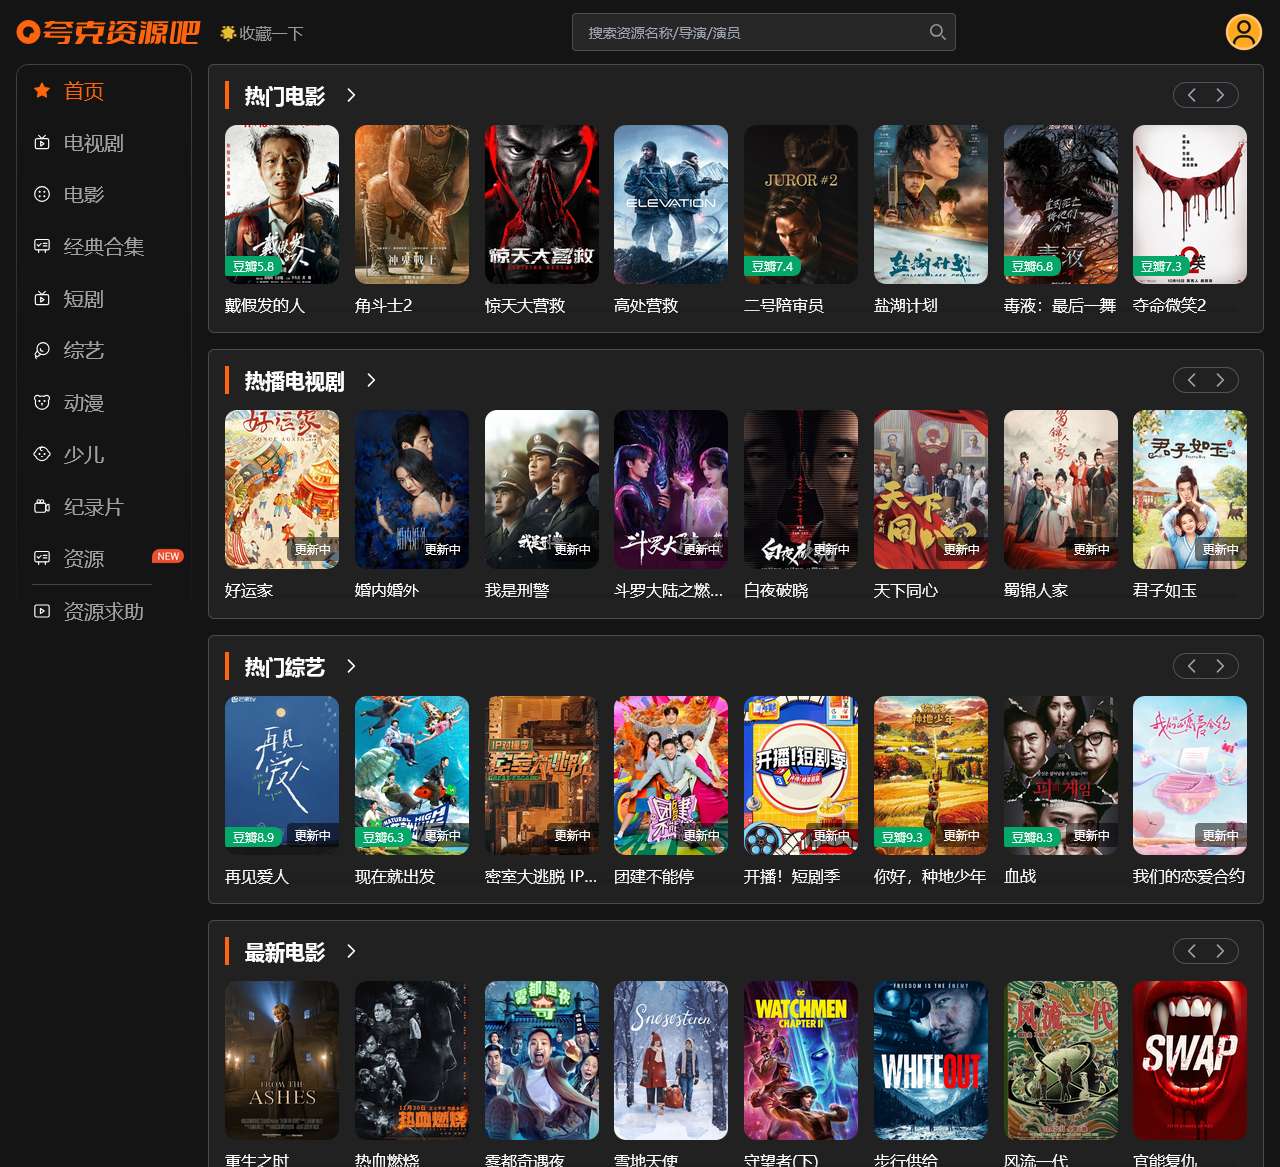The width and height of the screenshot is (1280, 1167).
Task: Expand 热门综艺 section via its chevron
Action: click(x=351, y=666)
